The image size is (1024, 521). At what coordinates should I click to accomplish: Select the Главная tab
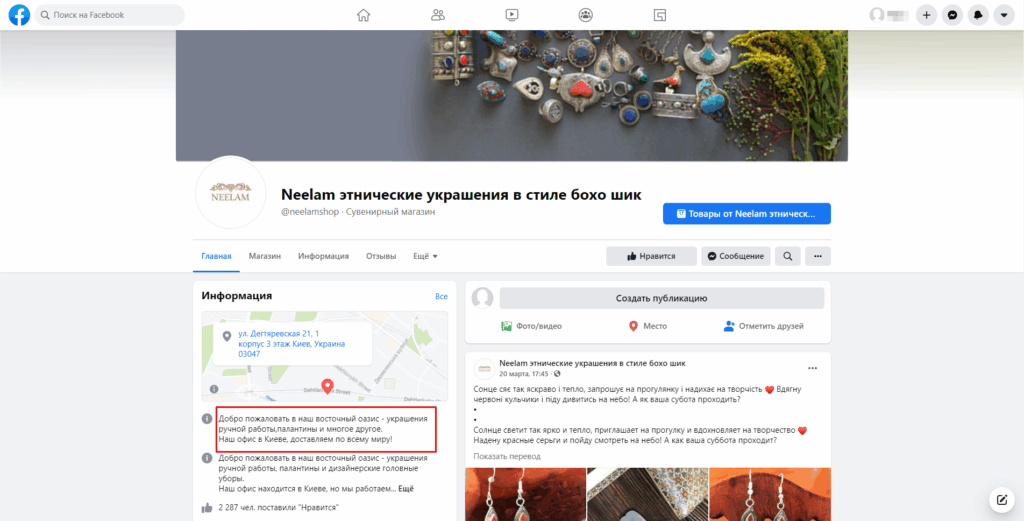click(216, 257)
